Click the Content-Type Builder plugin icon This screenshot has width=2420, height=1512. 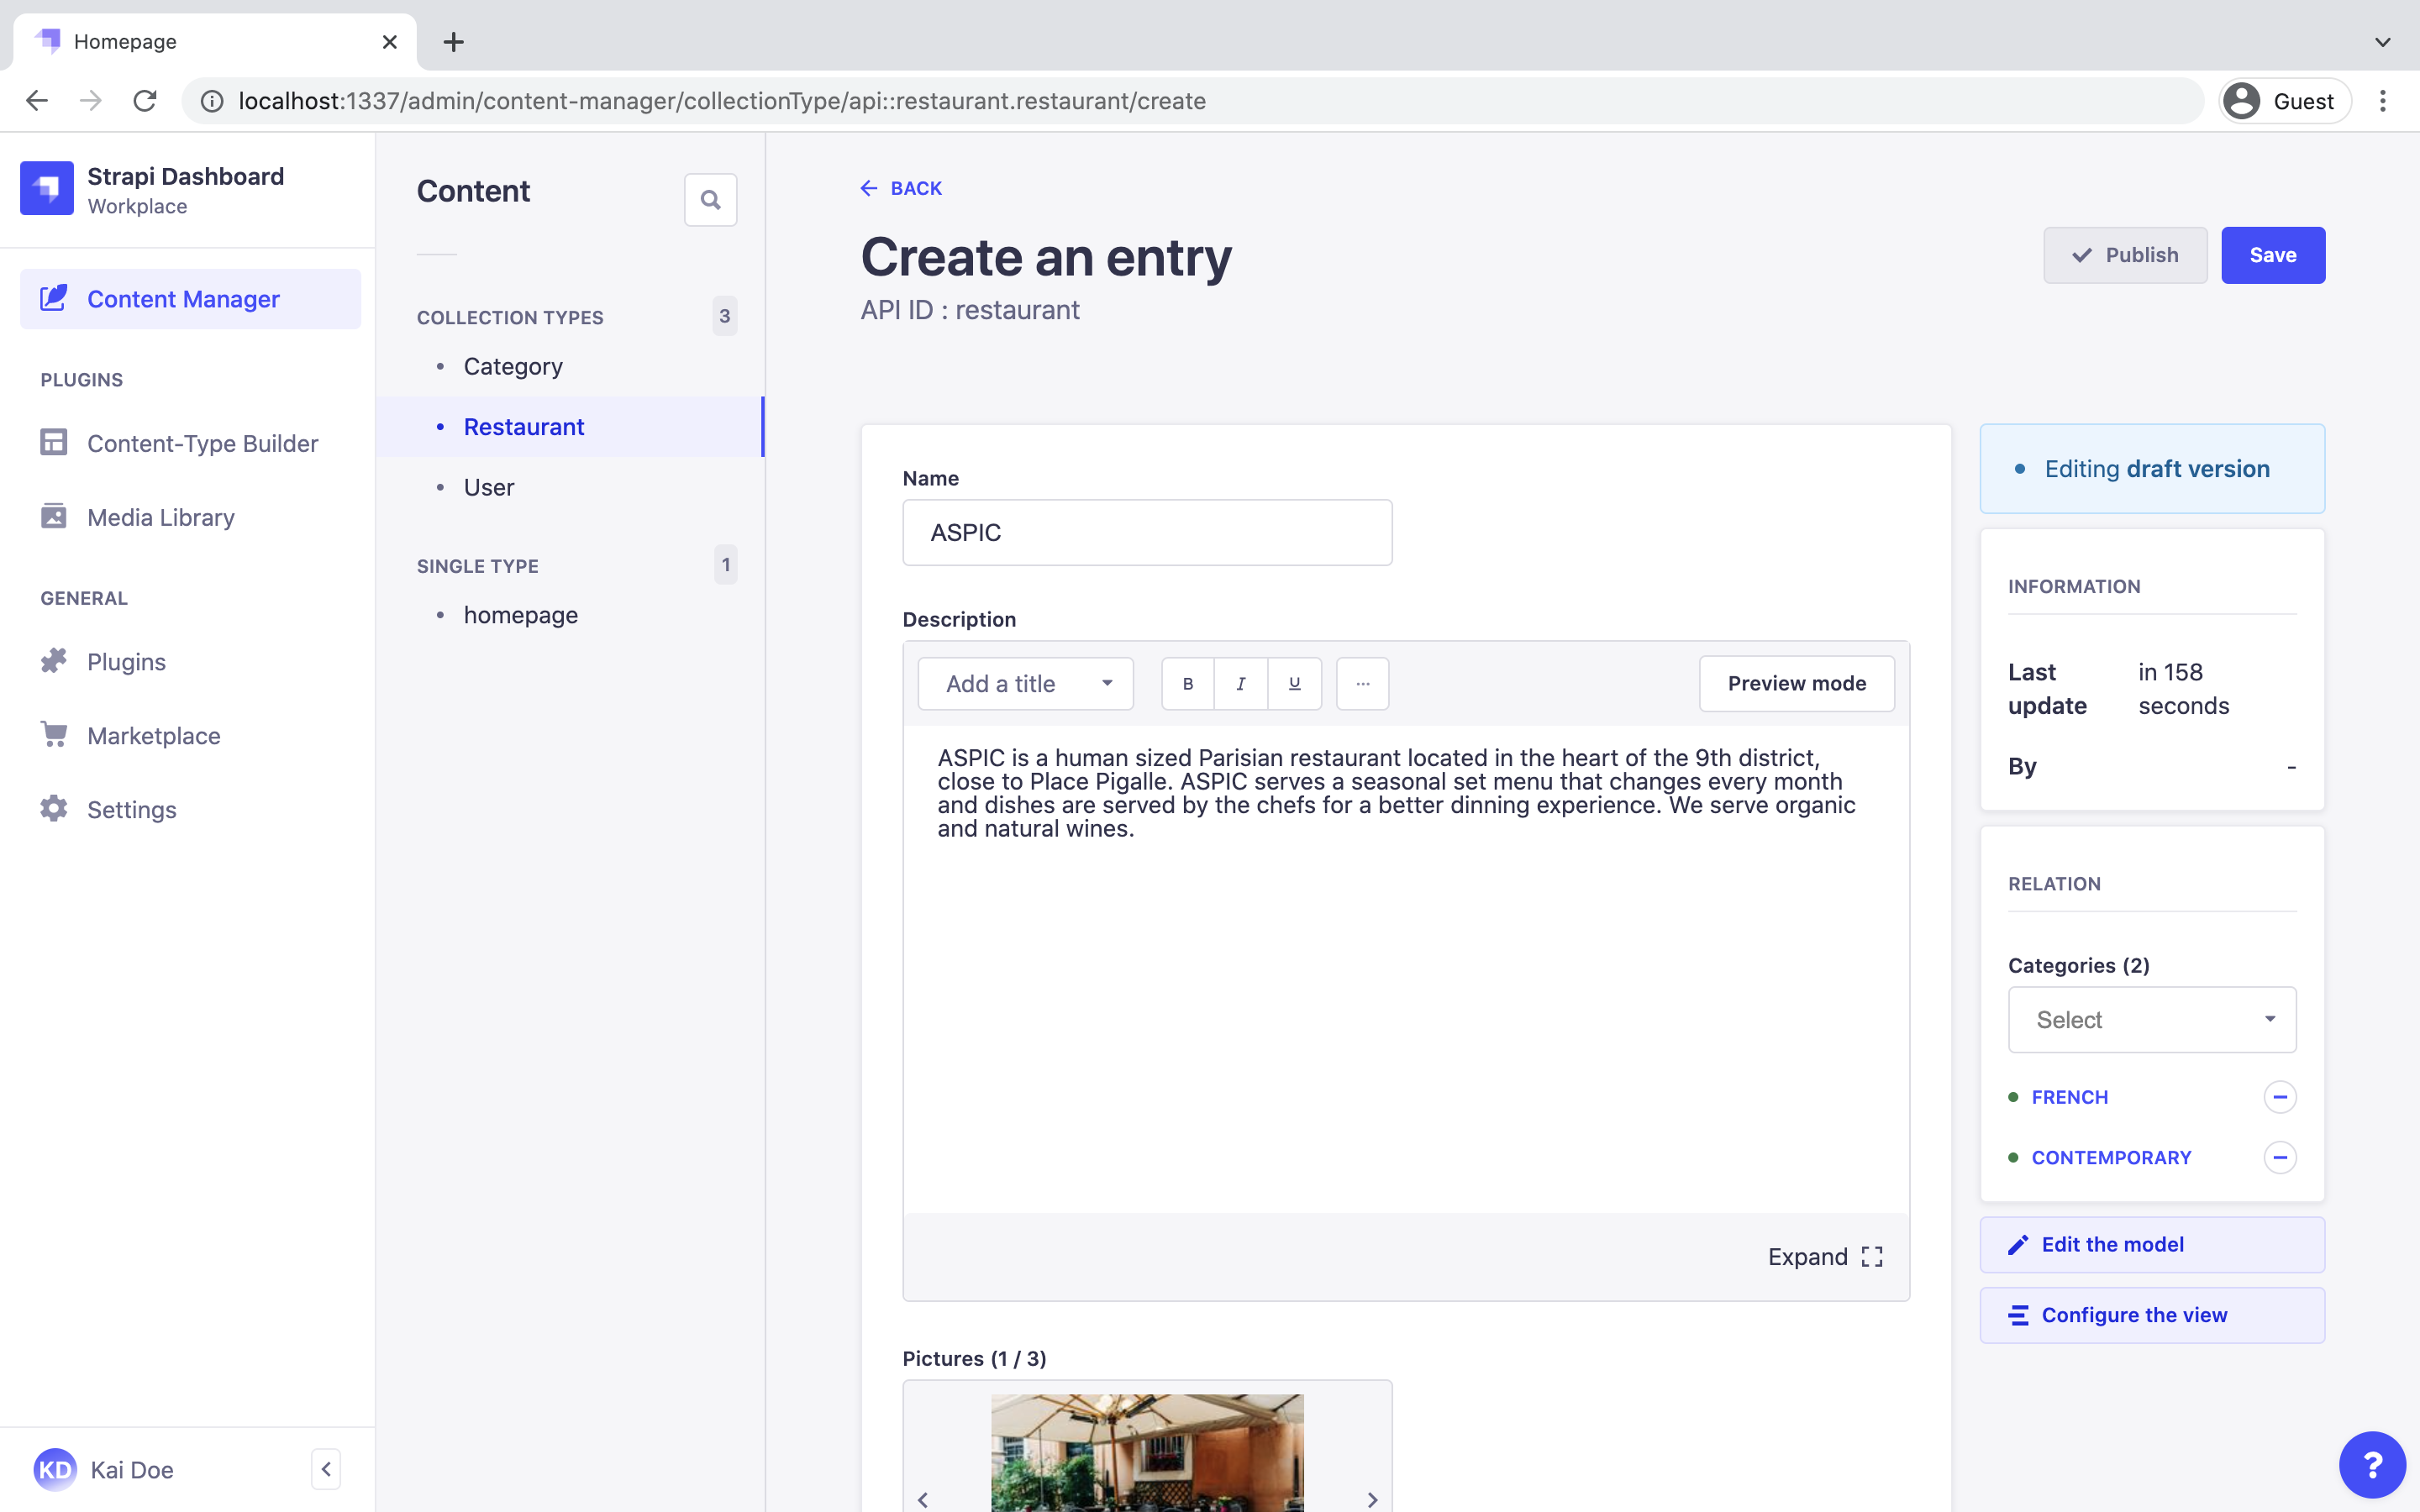54,443
